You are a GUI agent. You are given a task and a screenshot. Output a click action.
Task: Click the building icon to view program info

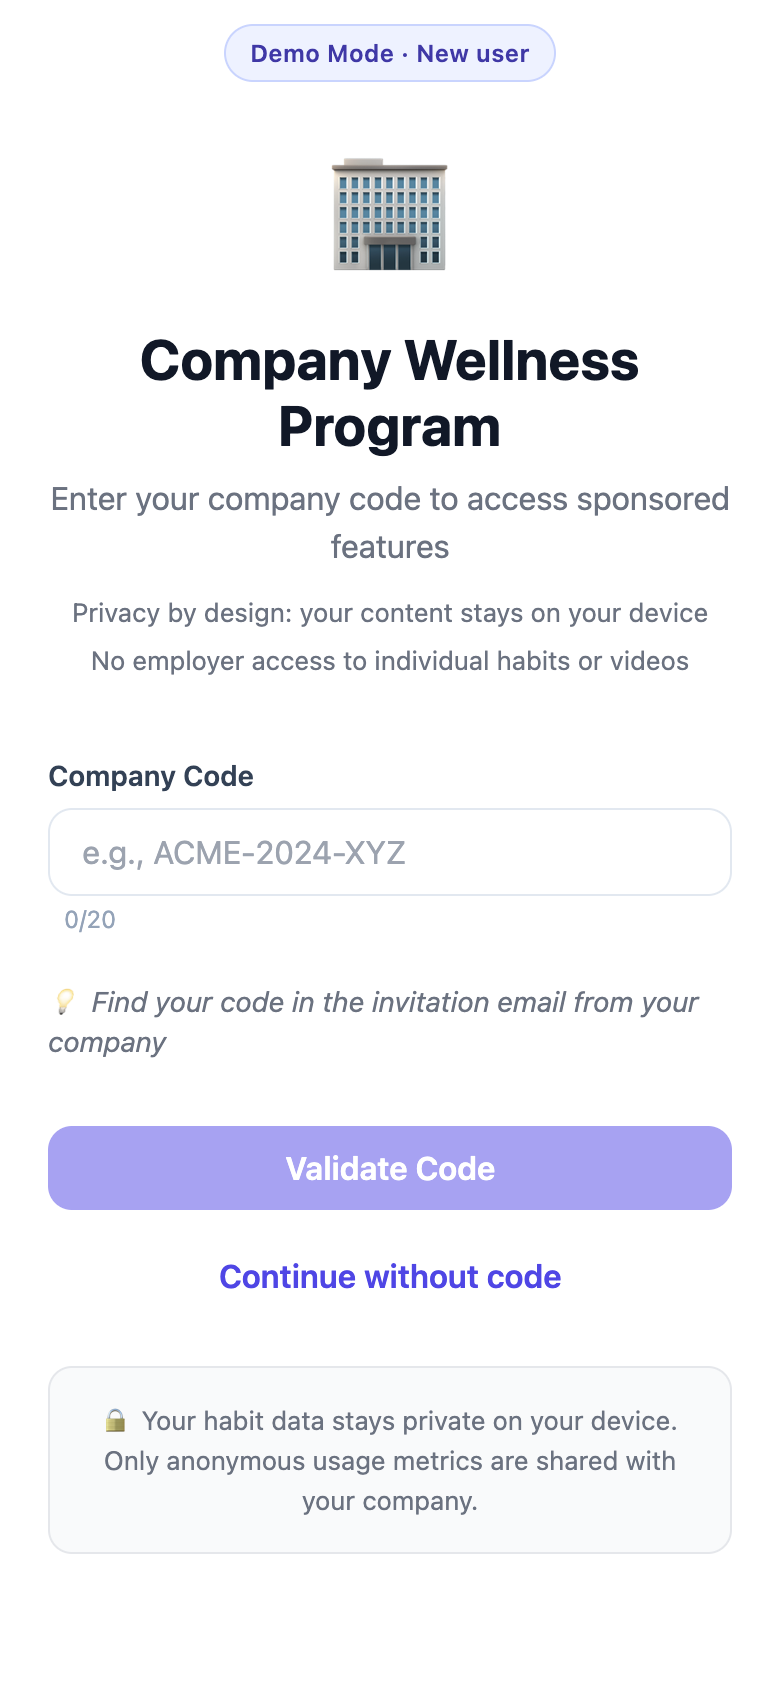pos(390,215)
